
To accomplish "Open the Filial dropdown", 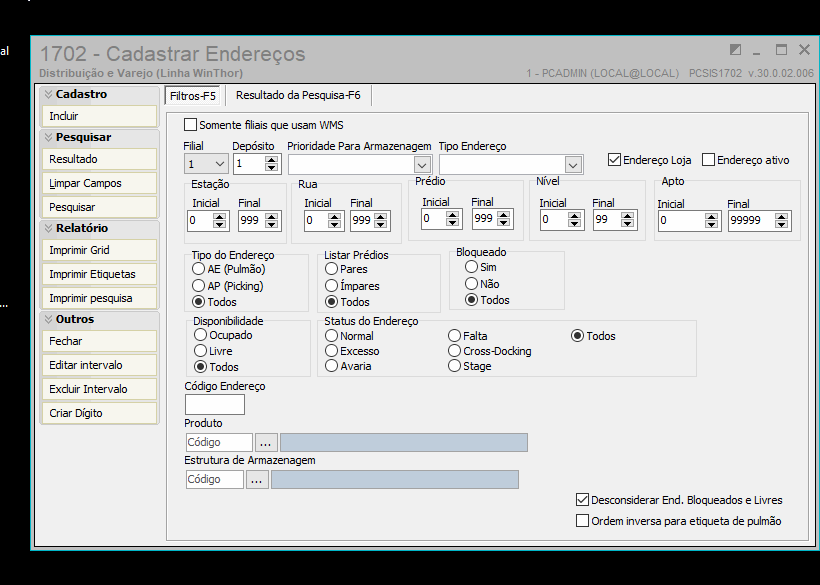I will (220, 164).
